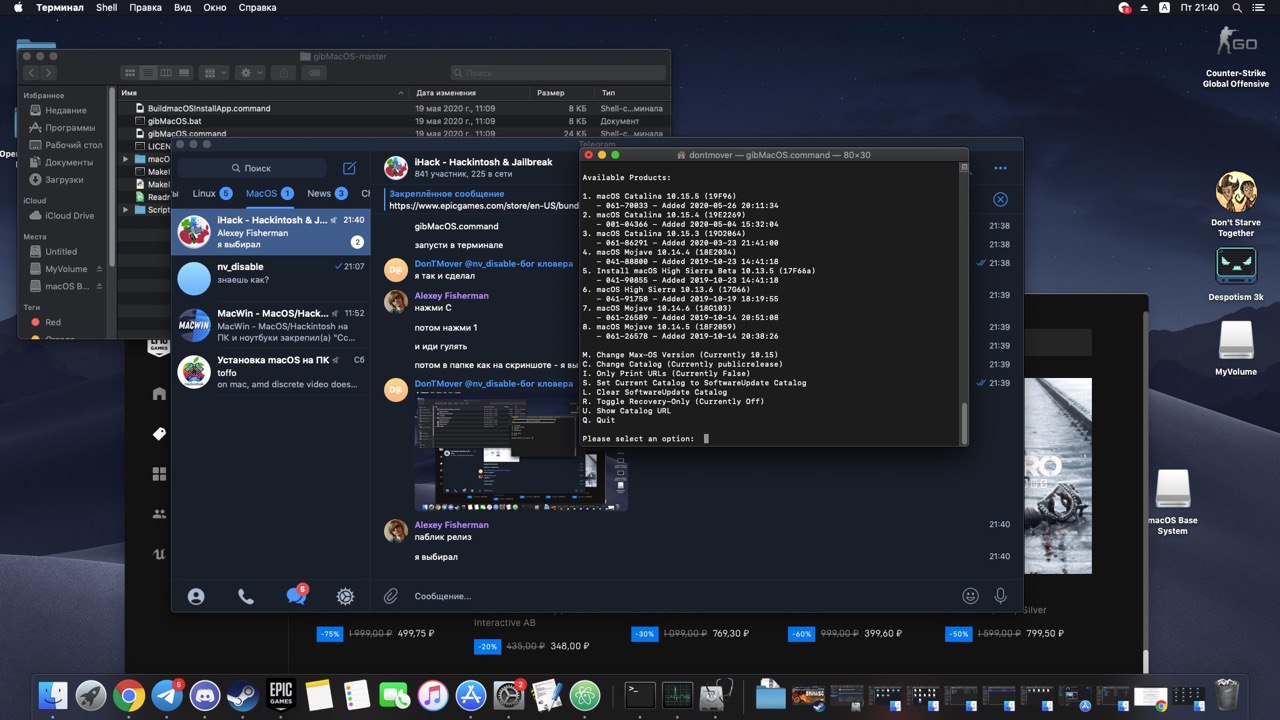This screenshot has height=720, width=1280.
Task: Click Alexey Fisherman sender name
Action: point(451,296)
